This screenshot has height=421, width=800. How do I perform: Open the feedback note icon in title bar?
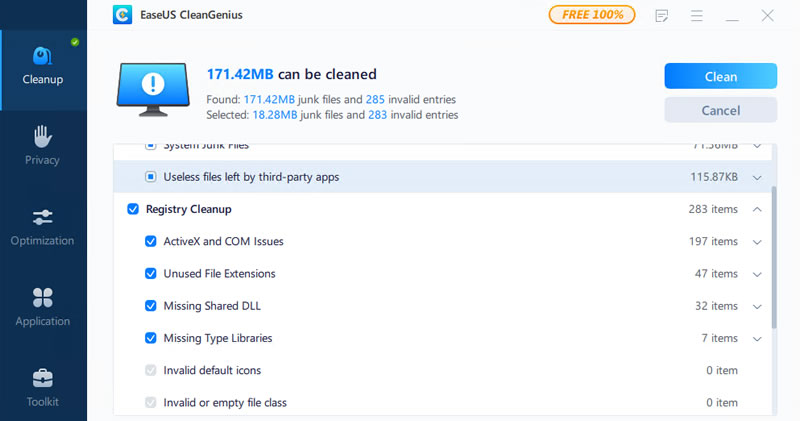(661, 16)
